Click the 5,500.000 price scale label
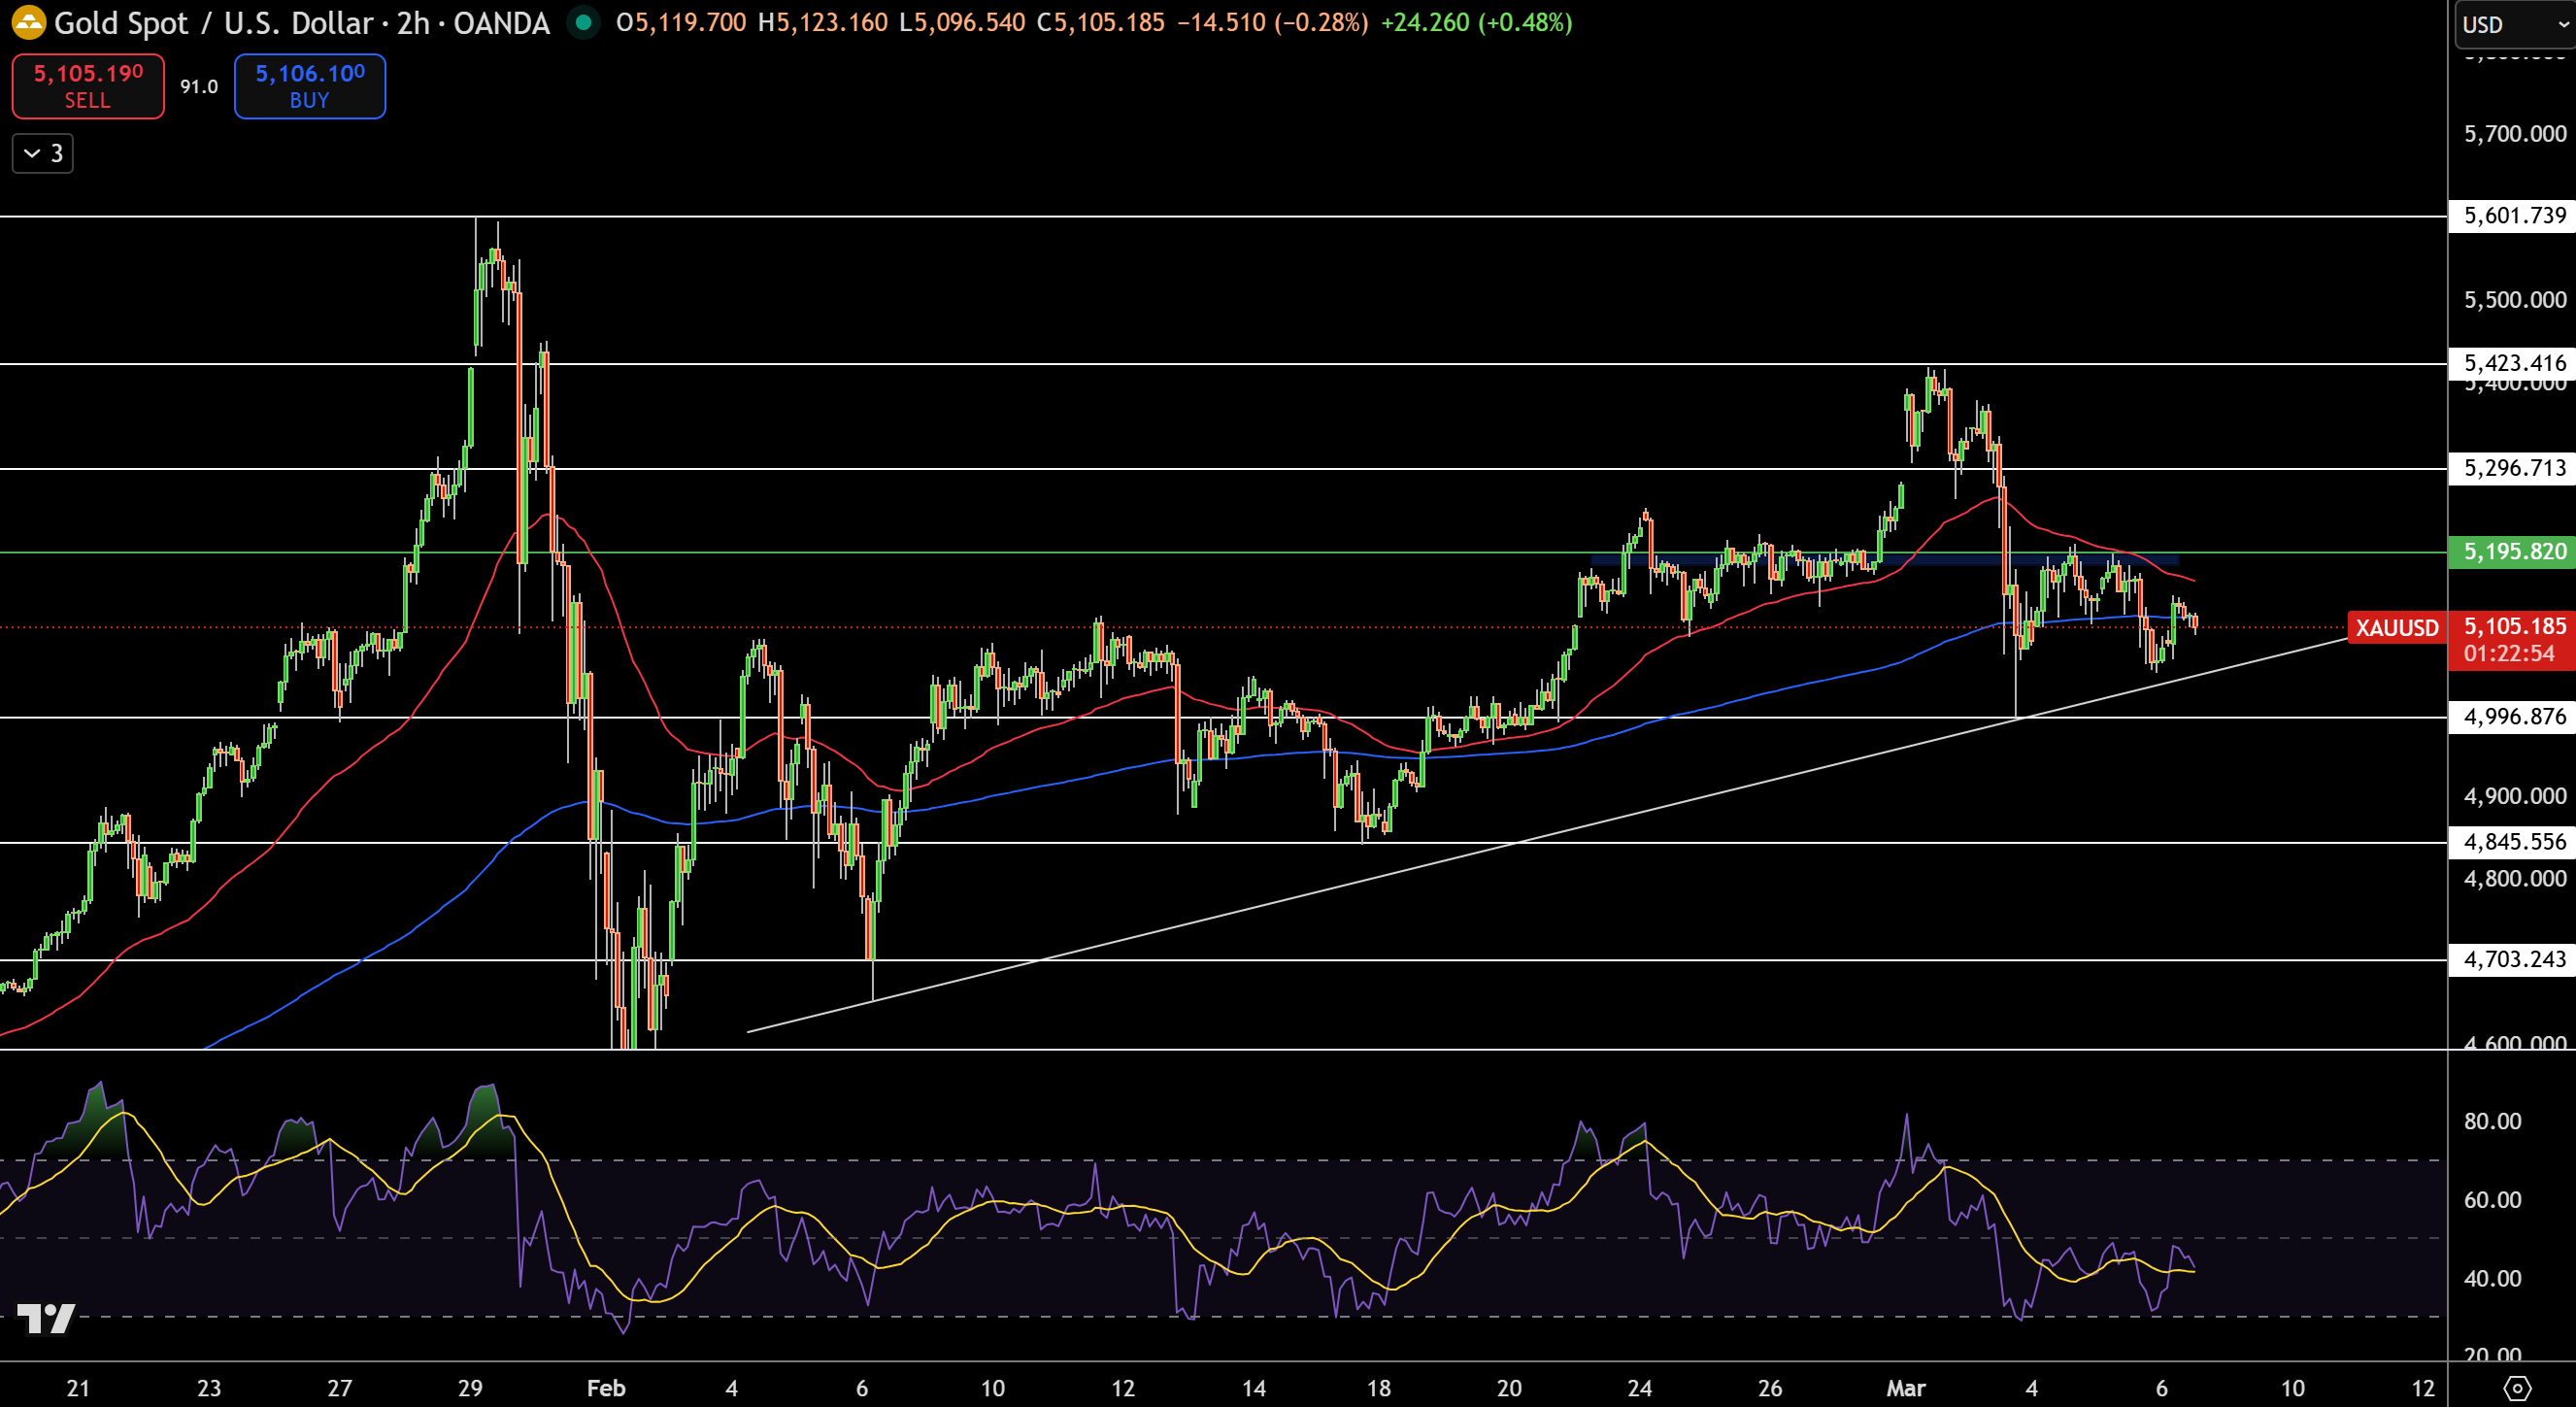 pos(2514,300)
